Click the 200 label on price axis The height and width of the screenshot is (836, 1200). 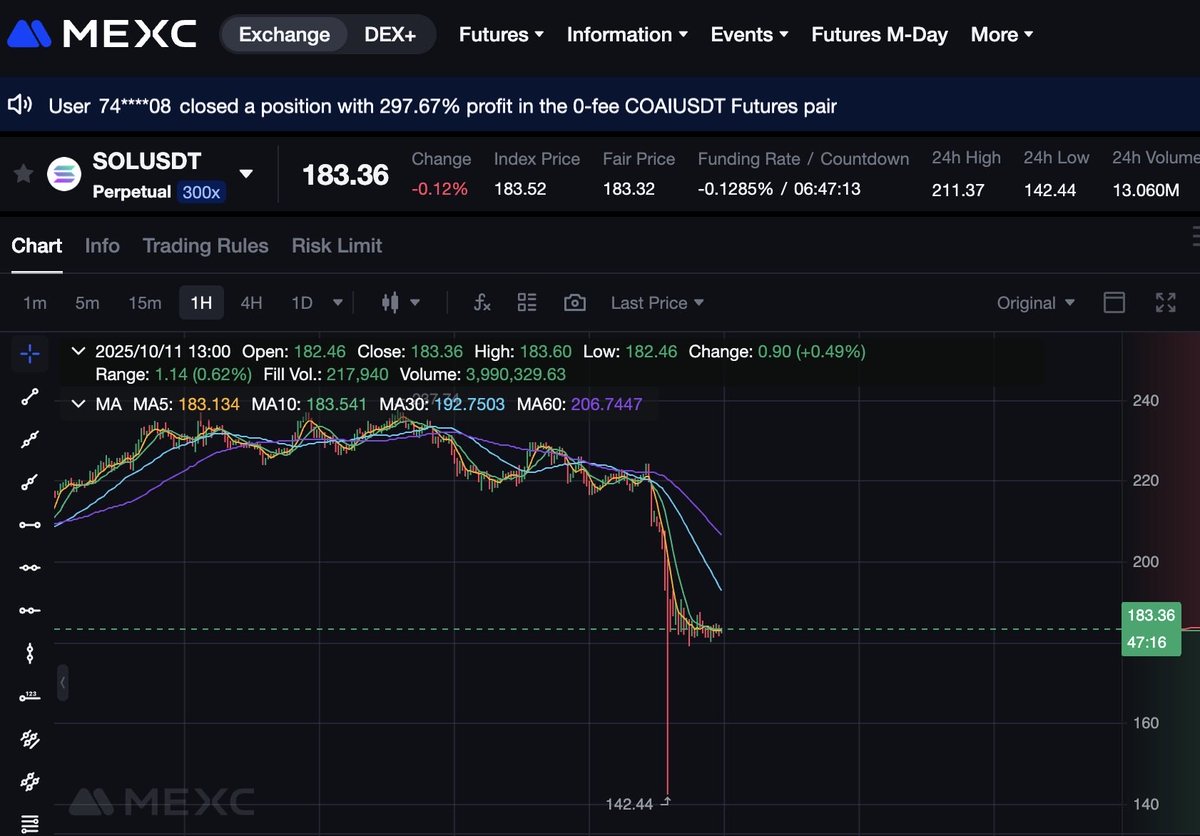tap(1145, 562)
